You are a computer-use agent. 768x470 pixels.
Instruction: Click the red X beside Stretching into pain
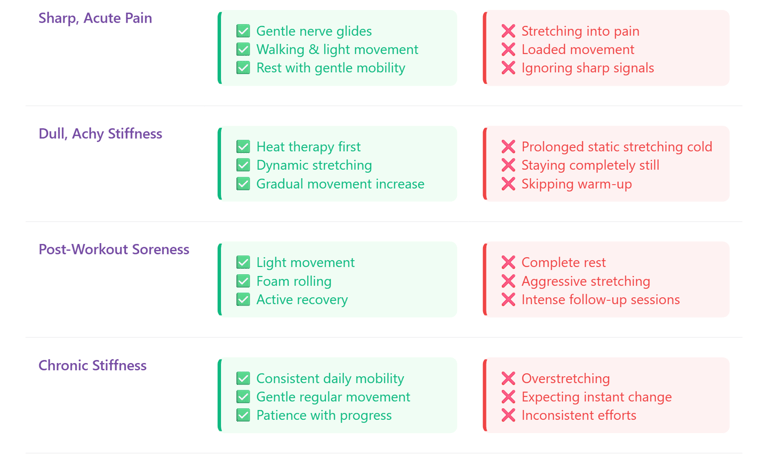pyautogui.click(x=508, y=31)
